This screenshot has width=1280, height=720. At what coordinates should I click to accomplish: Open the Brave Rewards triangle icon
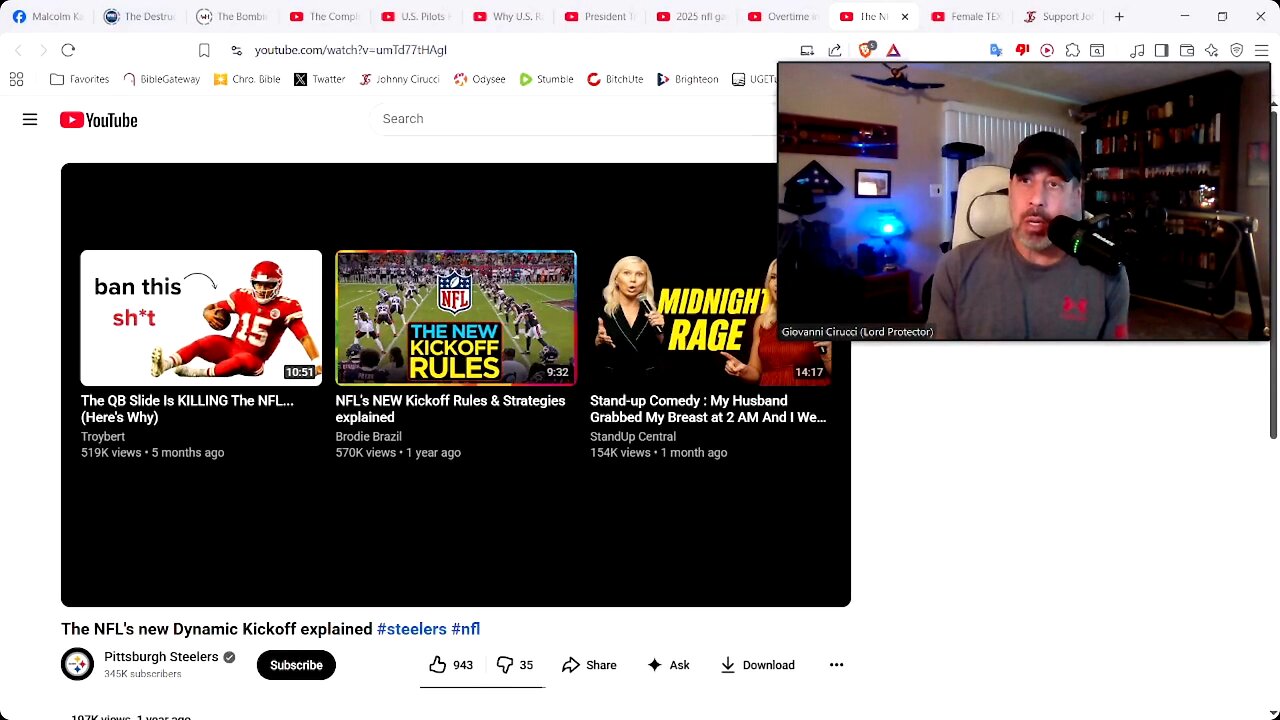pos(894,50)
